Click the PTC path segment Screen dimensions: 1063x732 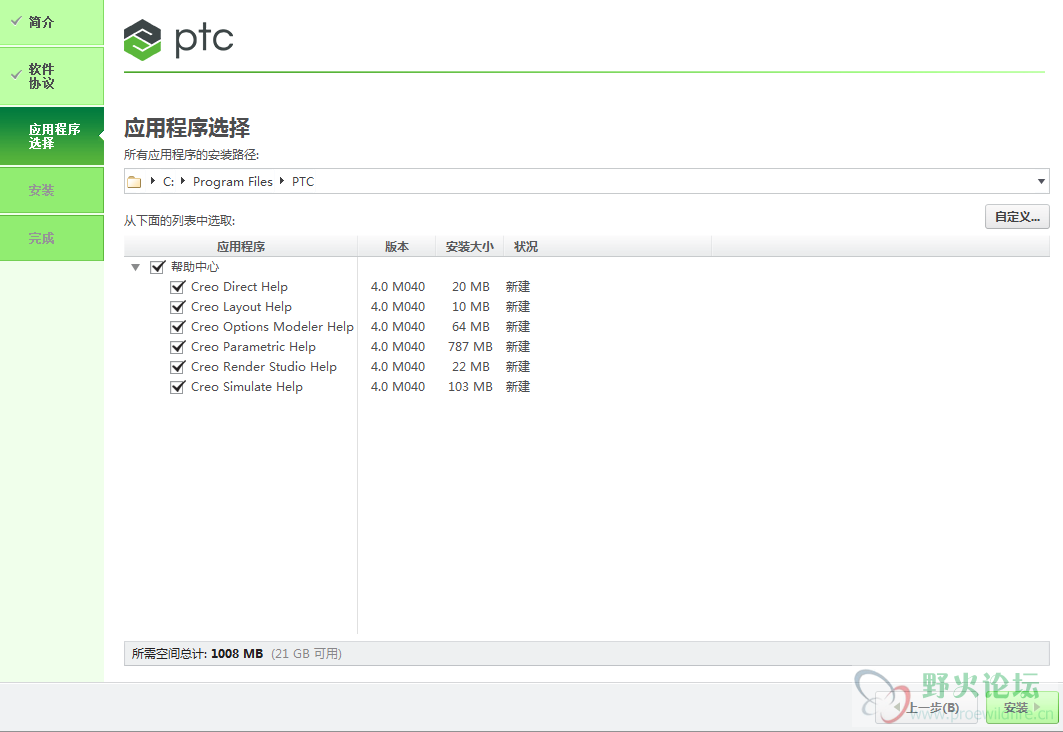[x=303, y=182]
